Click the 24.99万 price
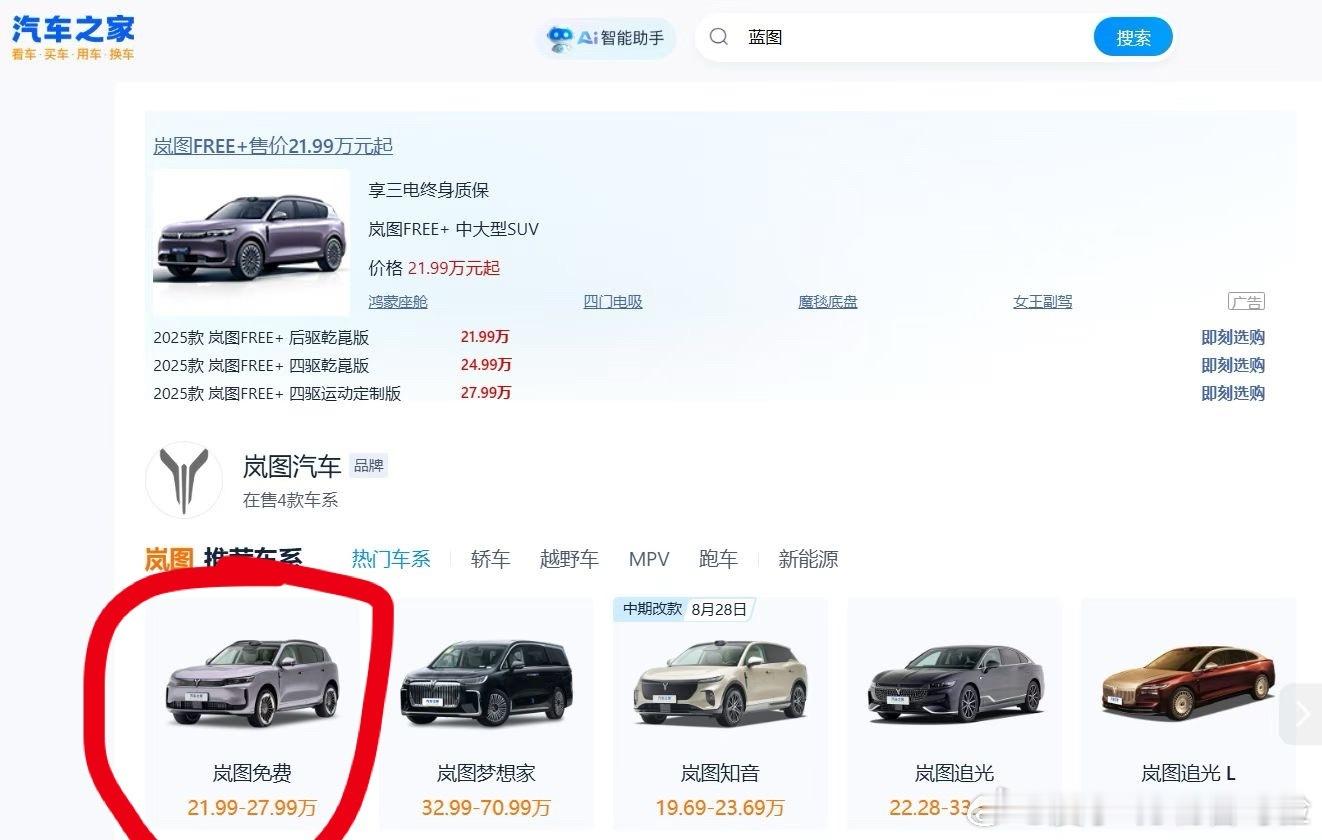1322x840 pixels. click(486, 365)
